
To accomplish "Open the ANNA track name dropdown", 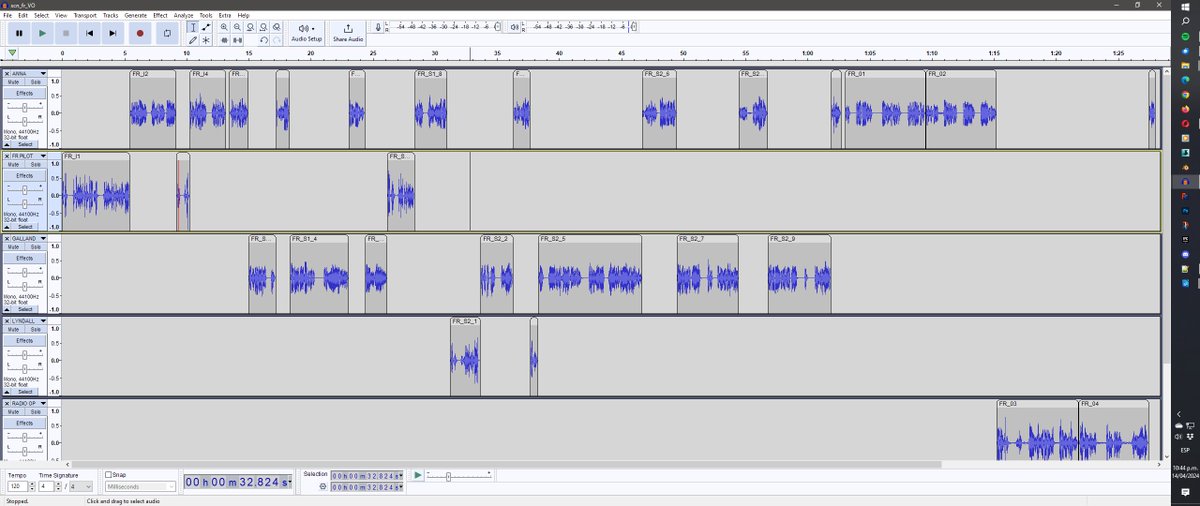I will [x=43, y=73].
